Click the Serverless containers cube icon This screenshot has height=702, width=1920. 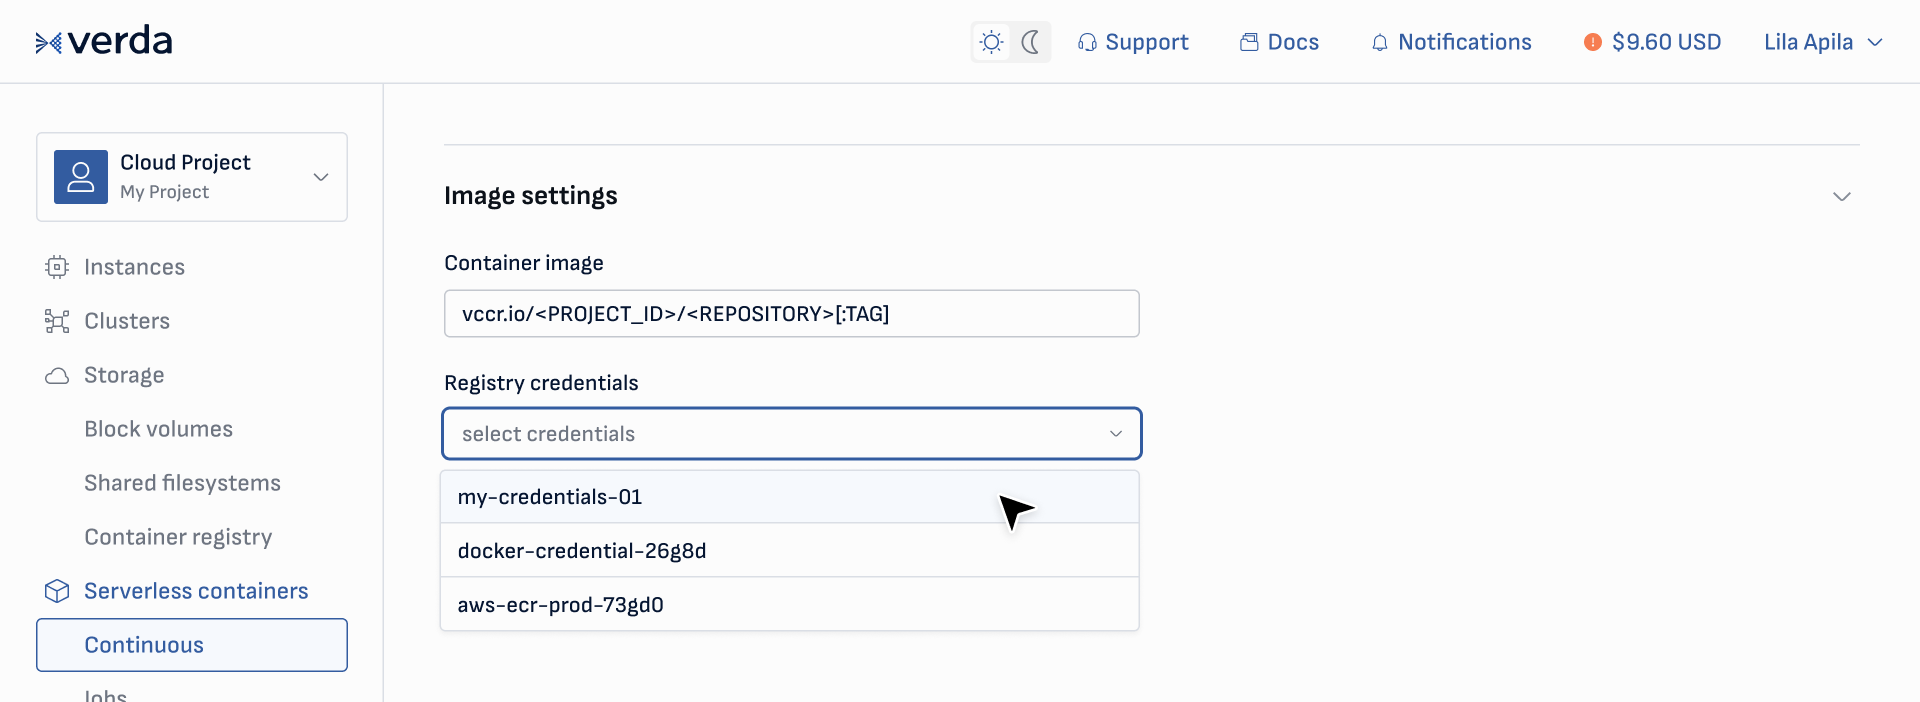click(57, 591)
